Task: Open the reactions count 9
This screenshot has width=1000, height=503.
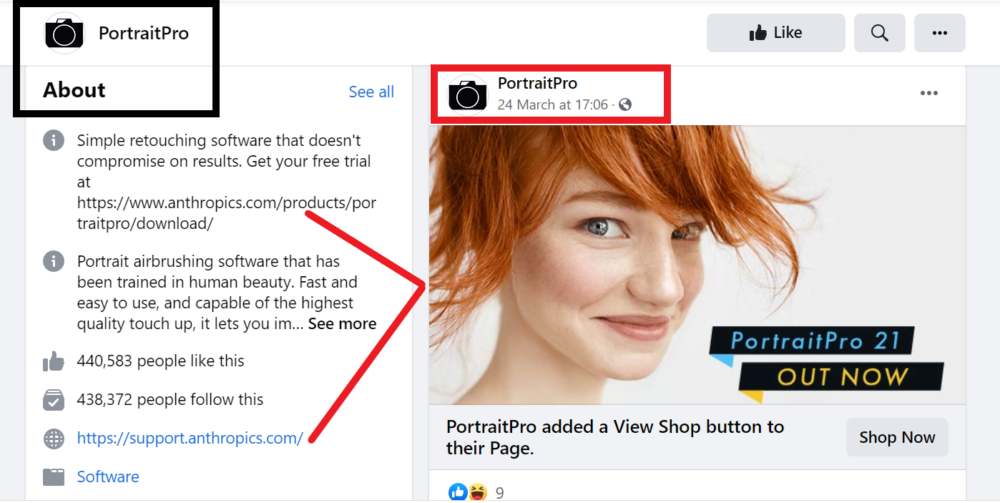Action: pos(499,493)
